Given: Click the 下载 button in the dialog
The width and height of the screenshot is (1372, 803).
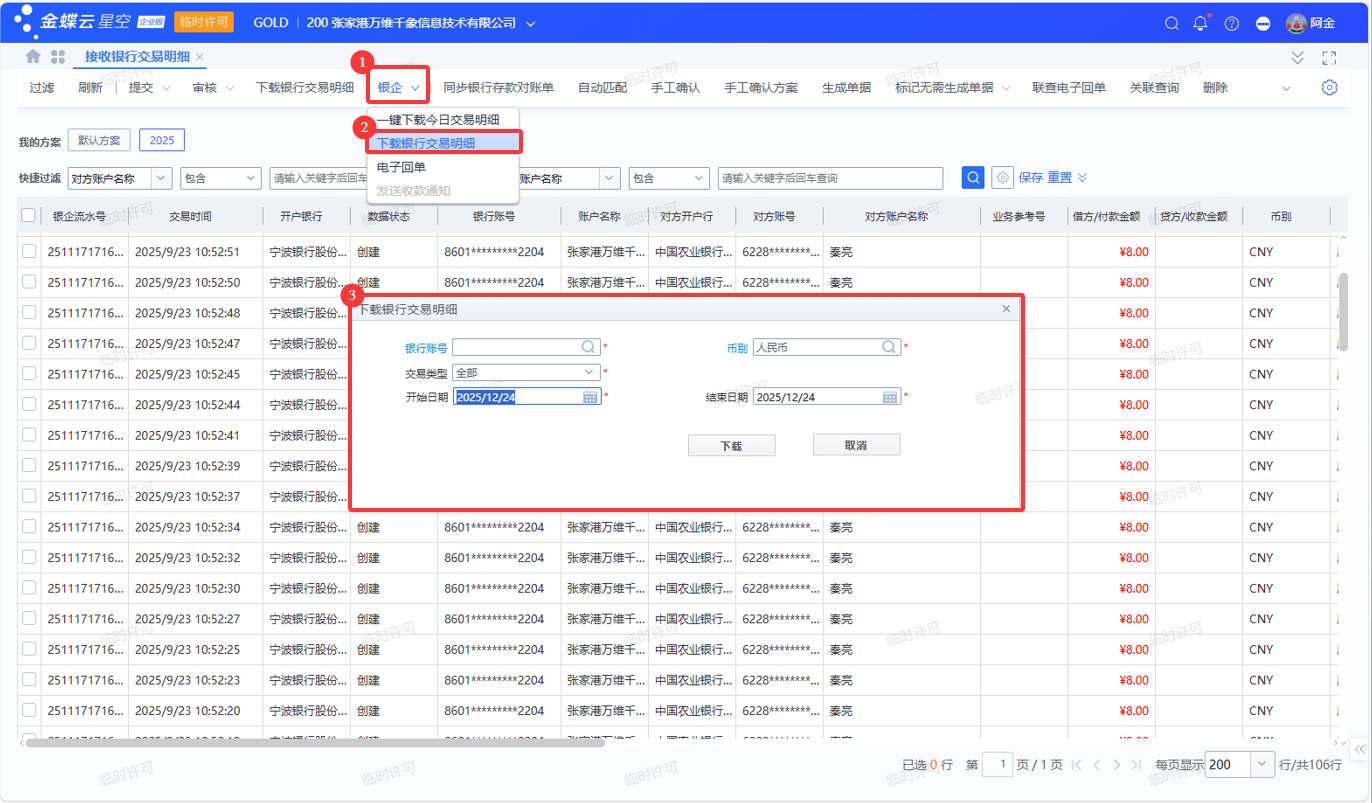Looking at the screenshot, I should click(731, 446).
